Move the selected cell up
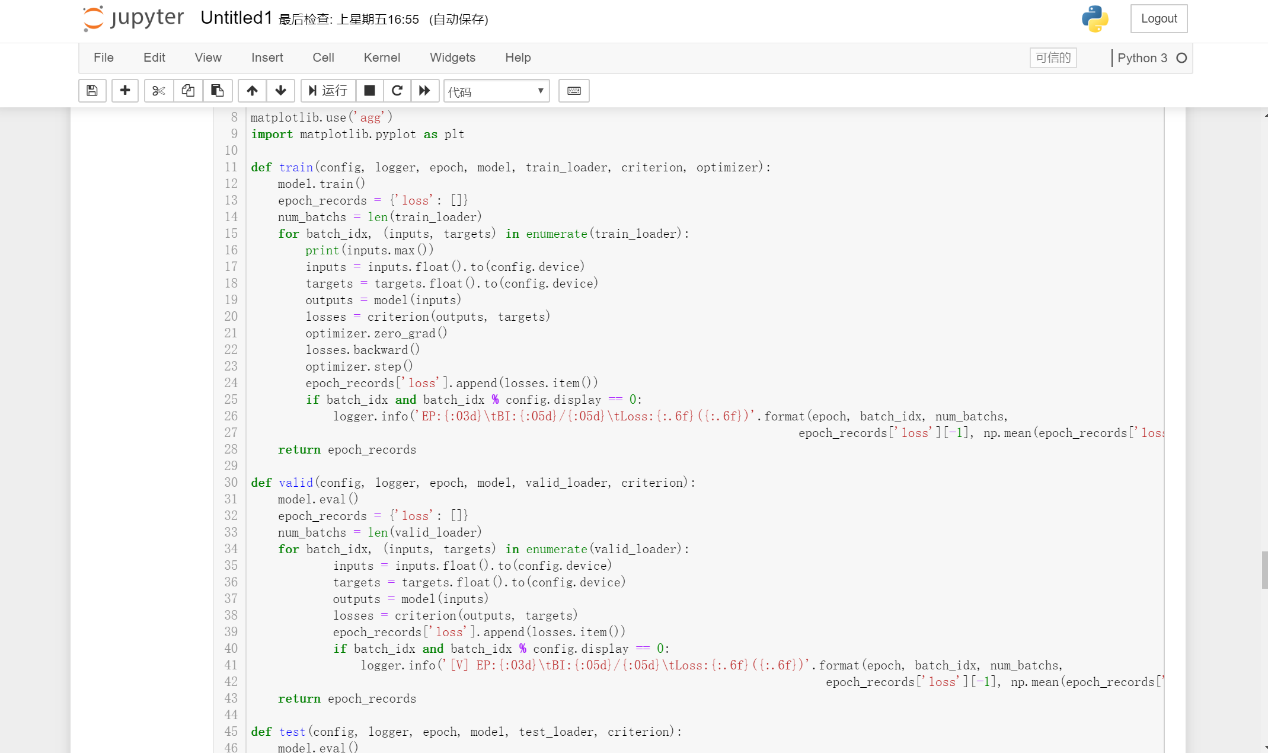Screen dimensions: 1268x753 [x=252, y=91]
